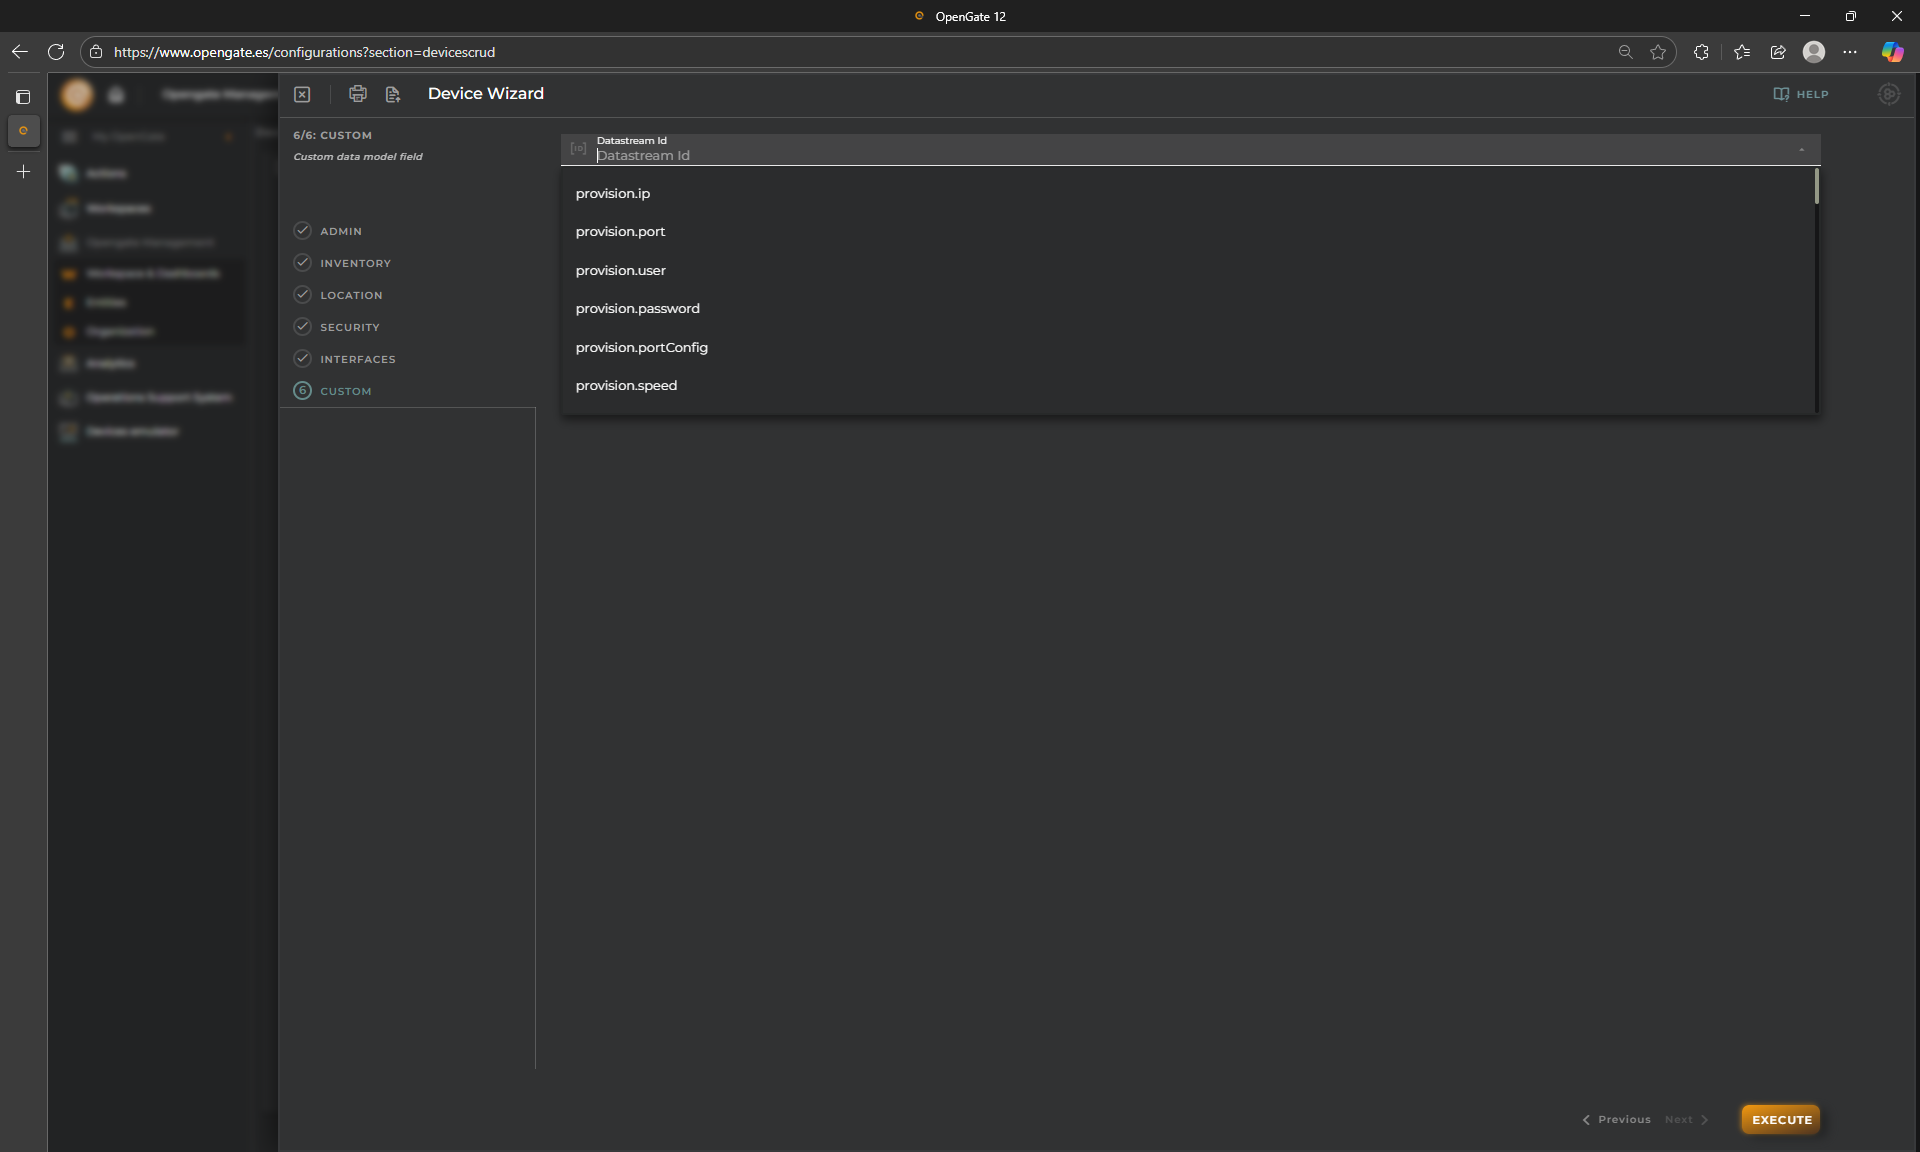Refresh the page with reload icon
1920x1152 pixels.
coord(56,52)
